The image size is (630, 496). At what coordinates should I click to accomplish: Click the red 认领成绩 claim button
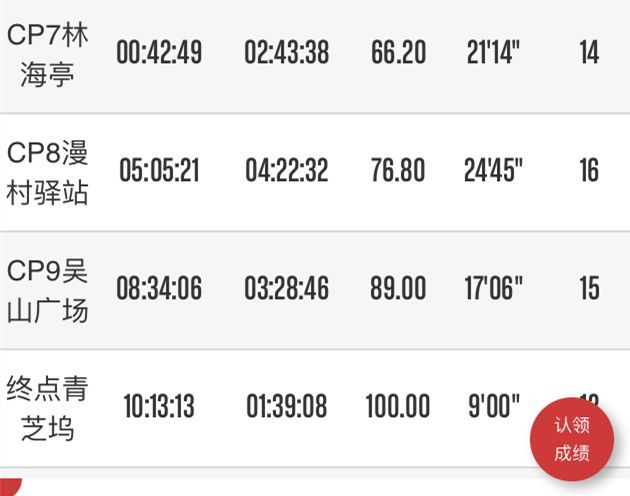572,439
